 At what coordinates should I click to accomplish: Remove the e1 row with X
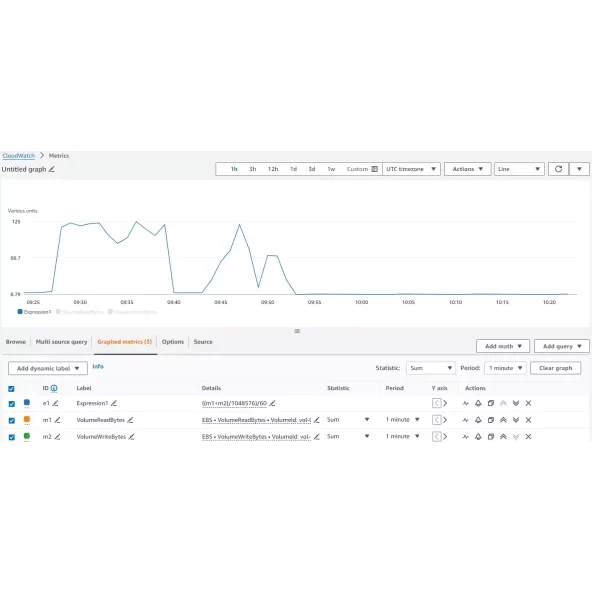click(x=528, y=403)
